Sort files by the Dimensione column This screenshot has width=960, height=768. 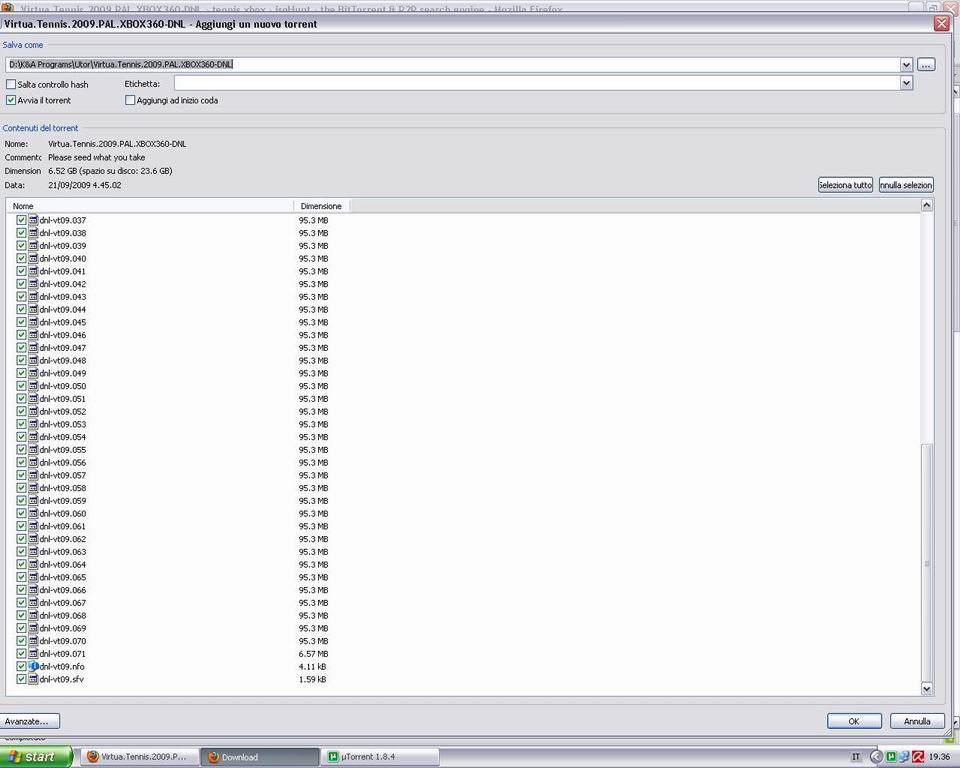[x=320, y=206]
